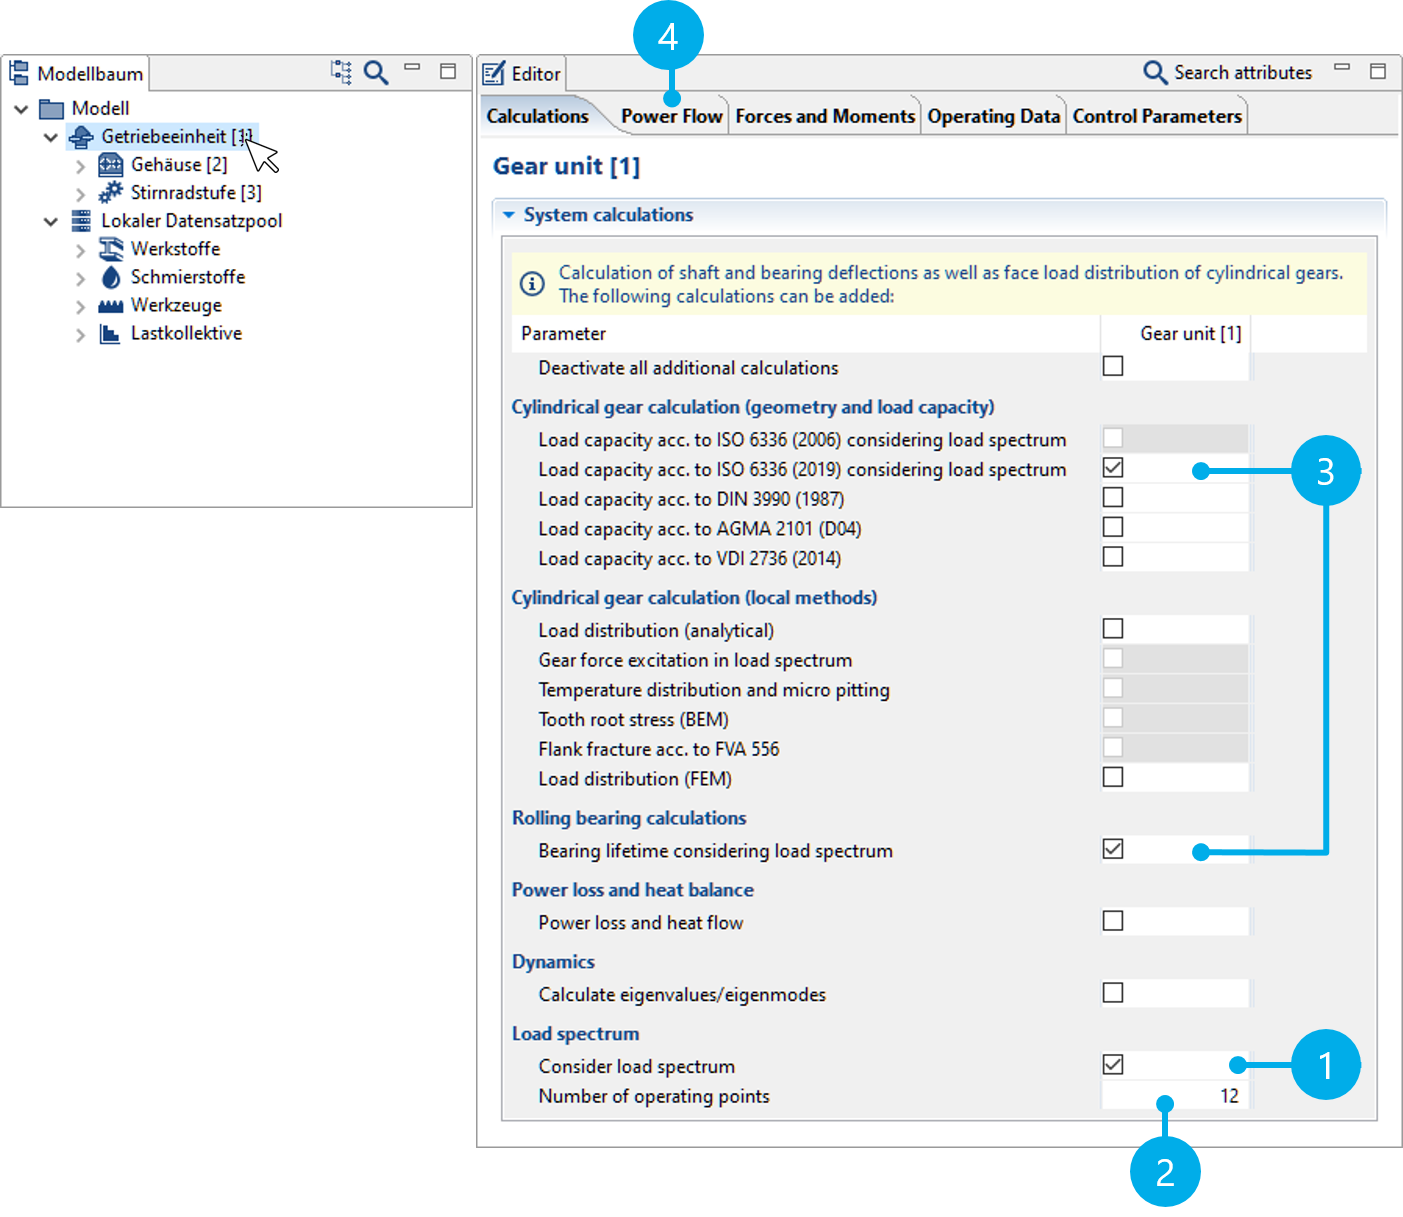
Task: Click the info icon in calculation hint
Action: point(532,284)
